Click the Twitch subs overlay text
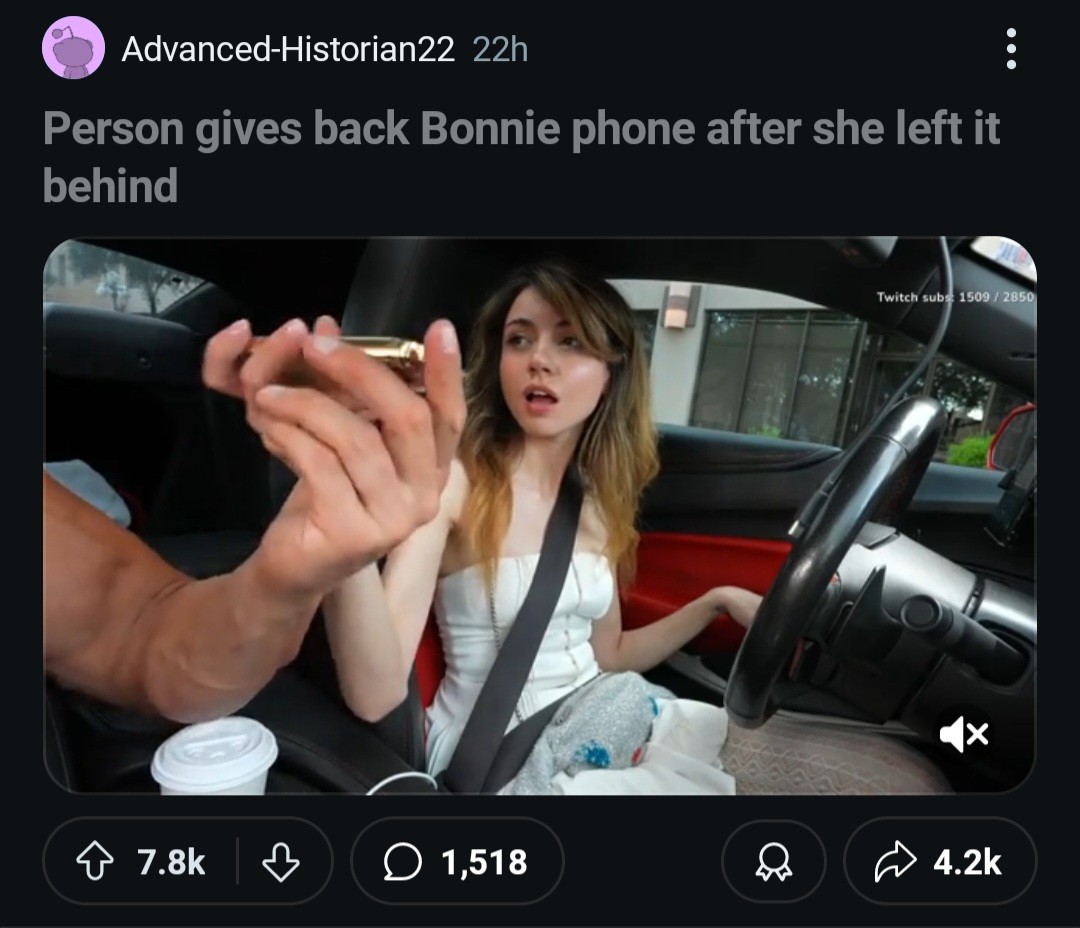Image resolution: width=1080 pixels, height=928 pixels. (955, 296)
